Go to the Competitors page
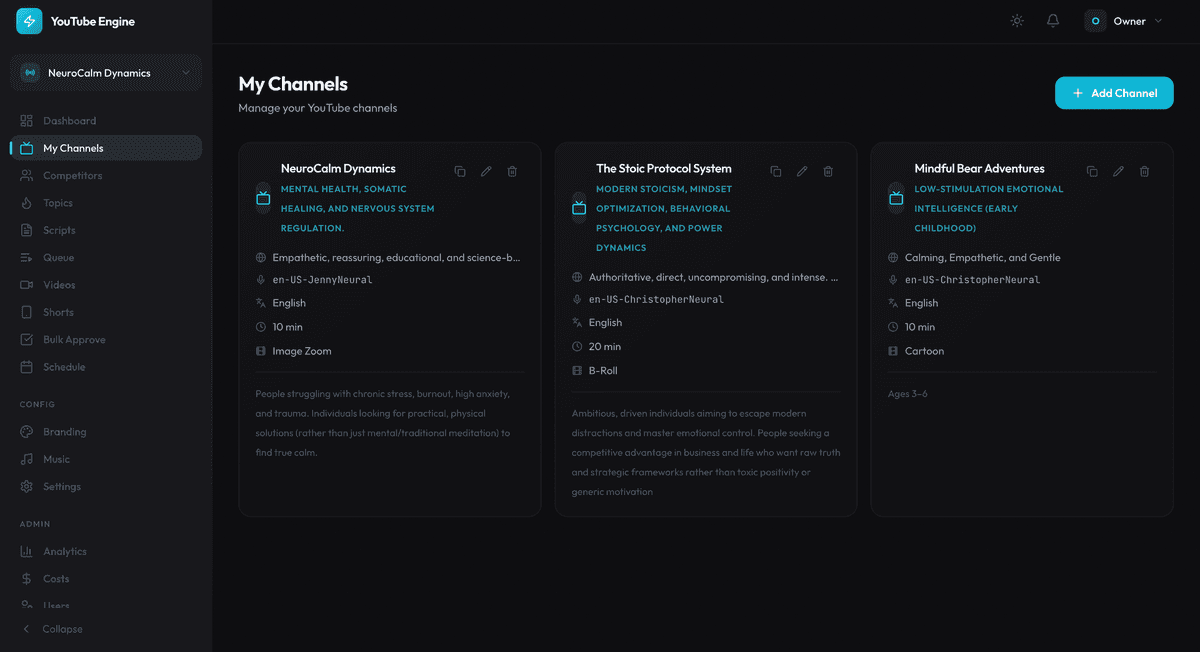 click(106, 176)
